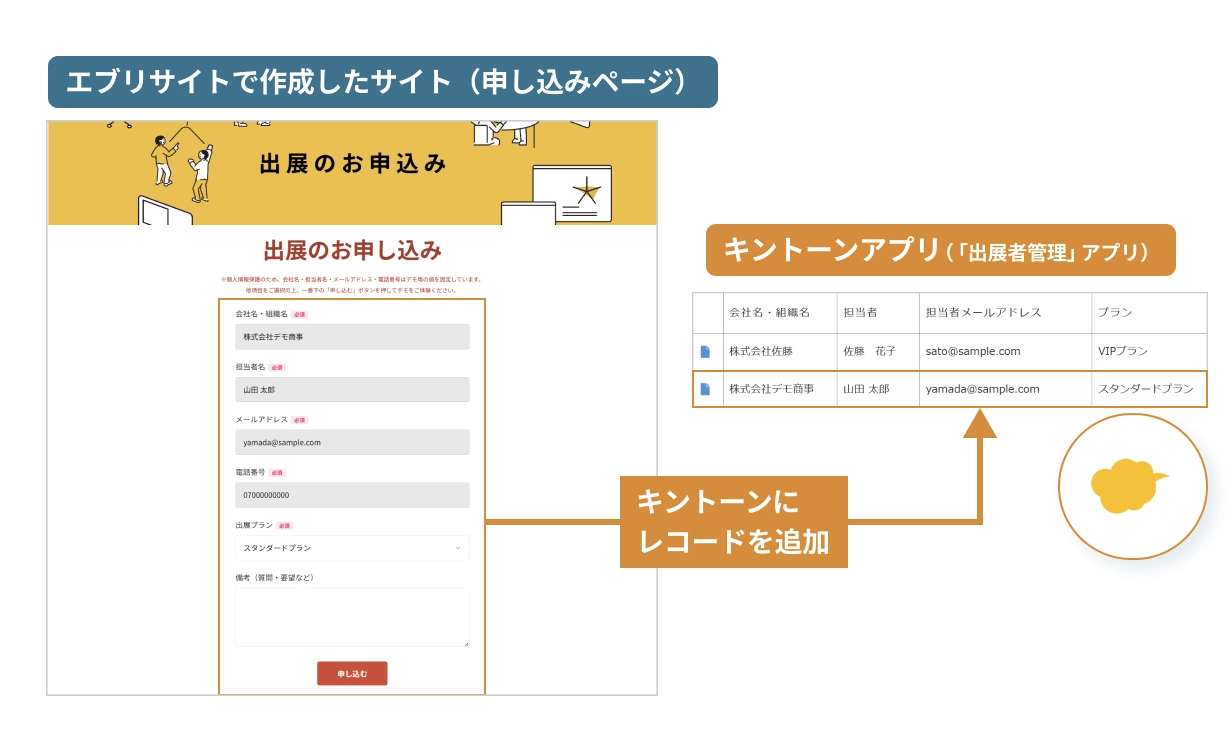Click the 電話番号 field showing 07000000000
Screen dimensions: 1228x752
pos(352,495)
